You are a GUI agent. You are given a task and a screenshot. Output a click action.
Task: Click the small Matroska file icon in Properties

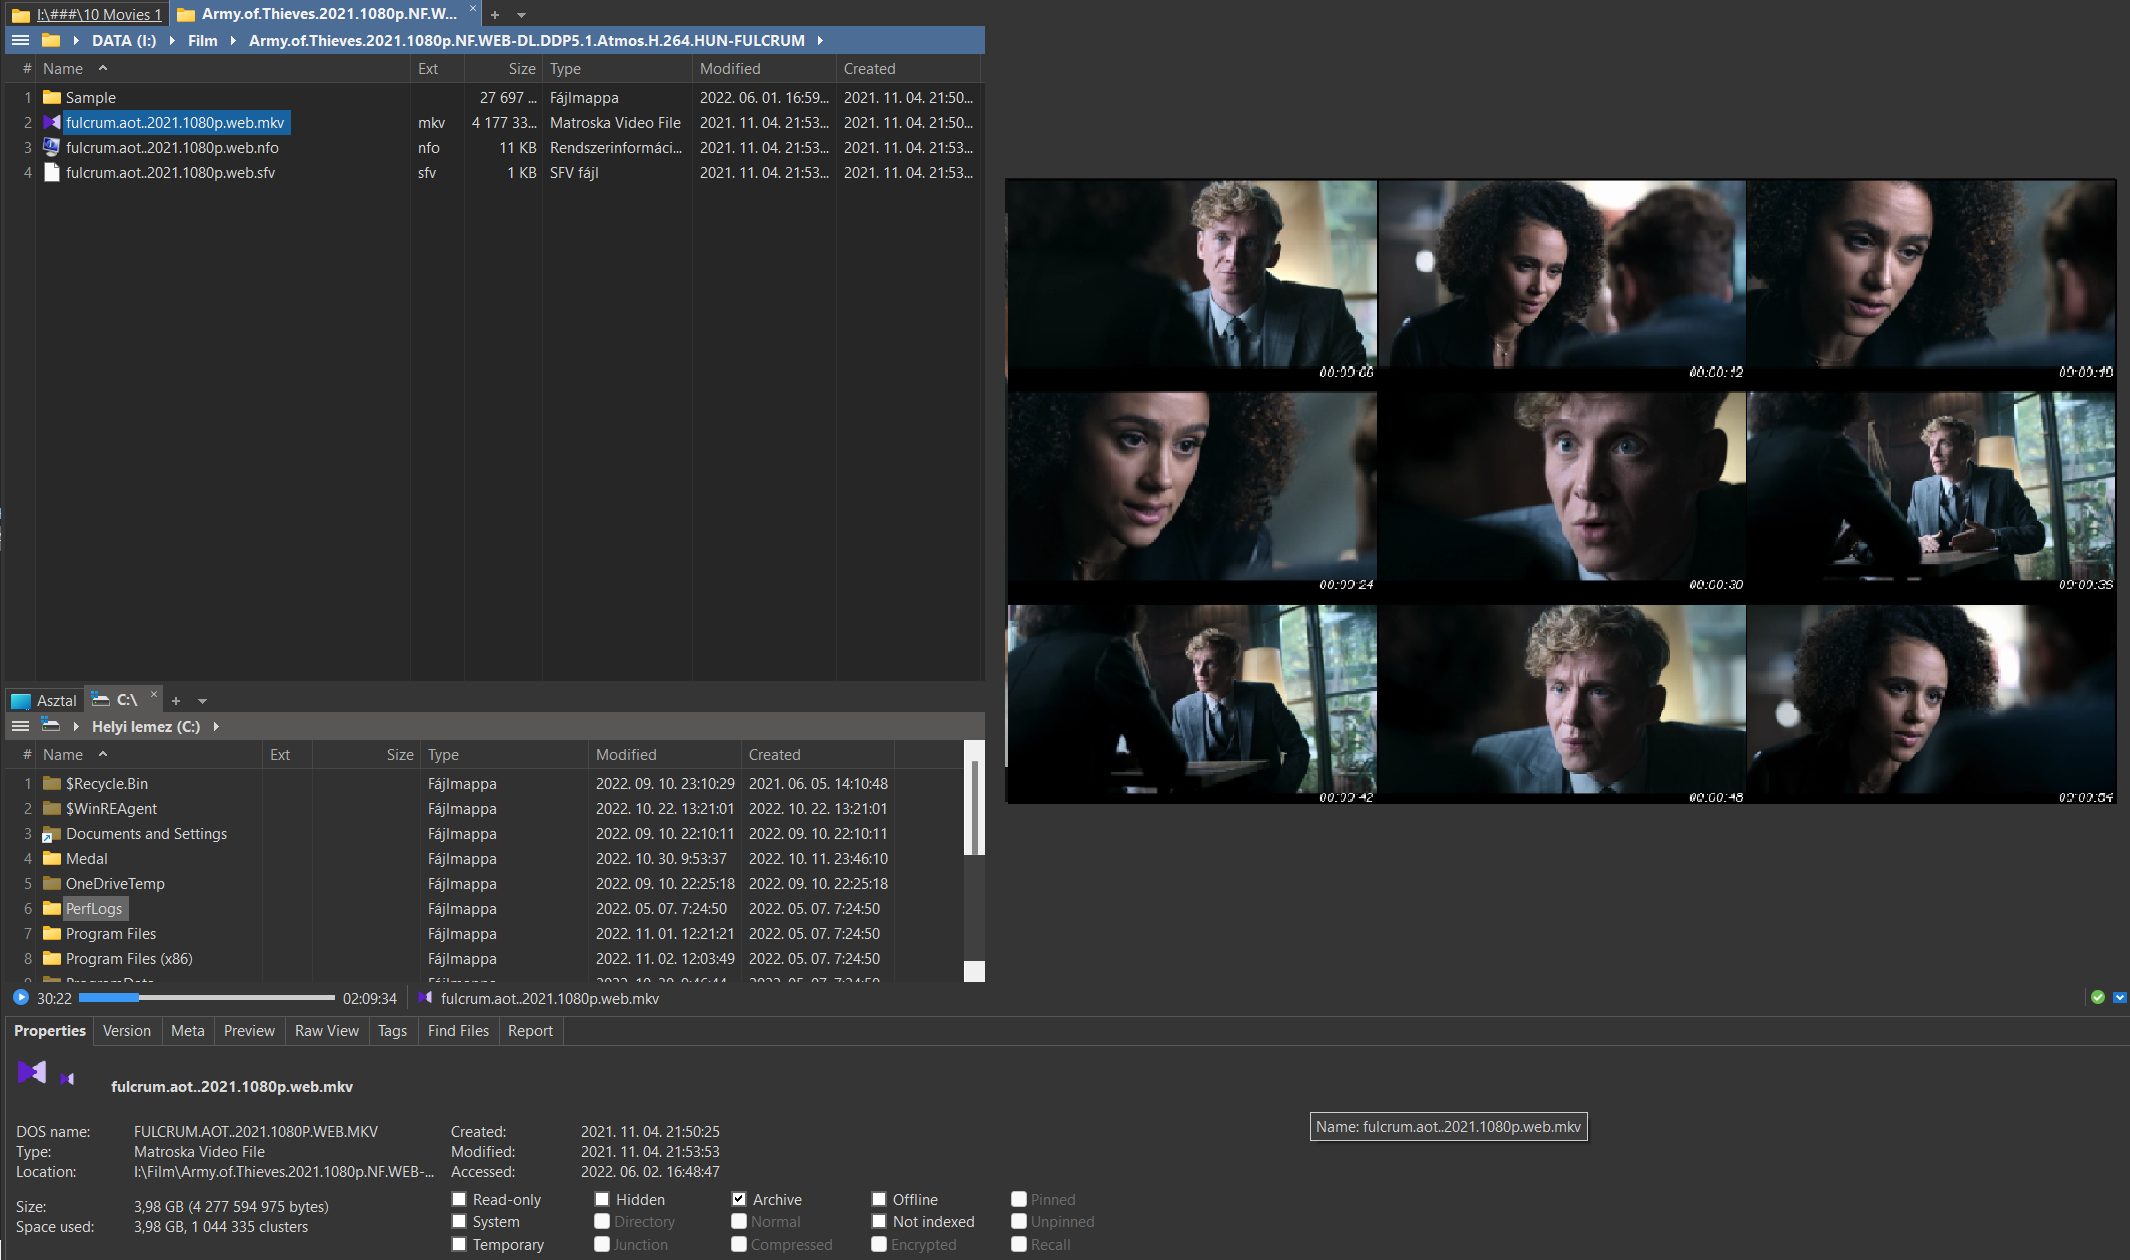click(67, 1079)
